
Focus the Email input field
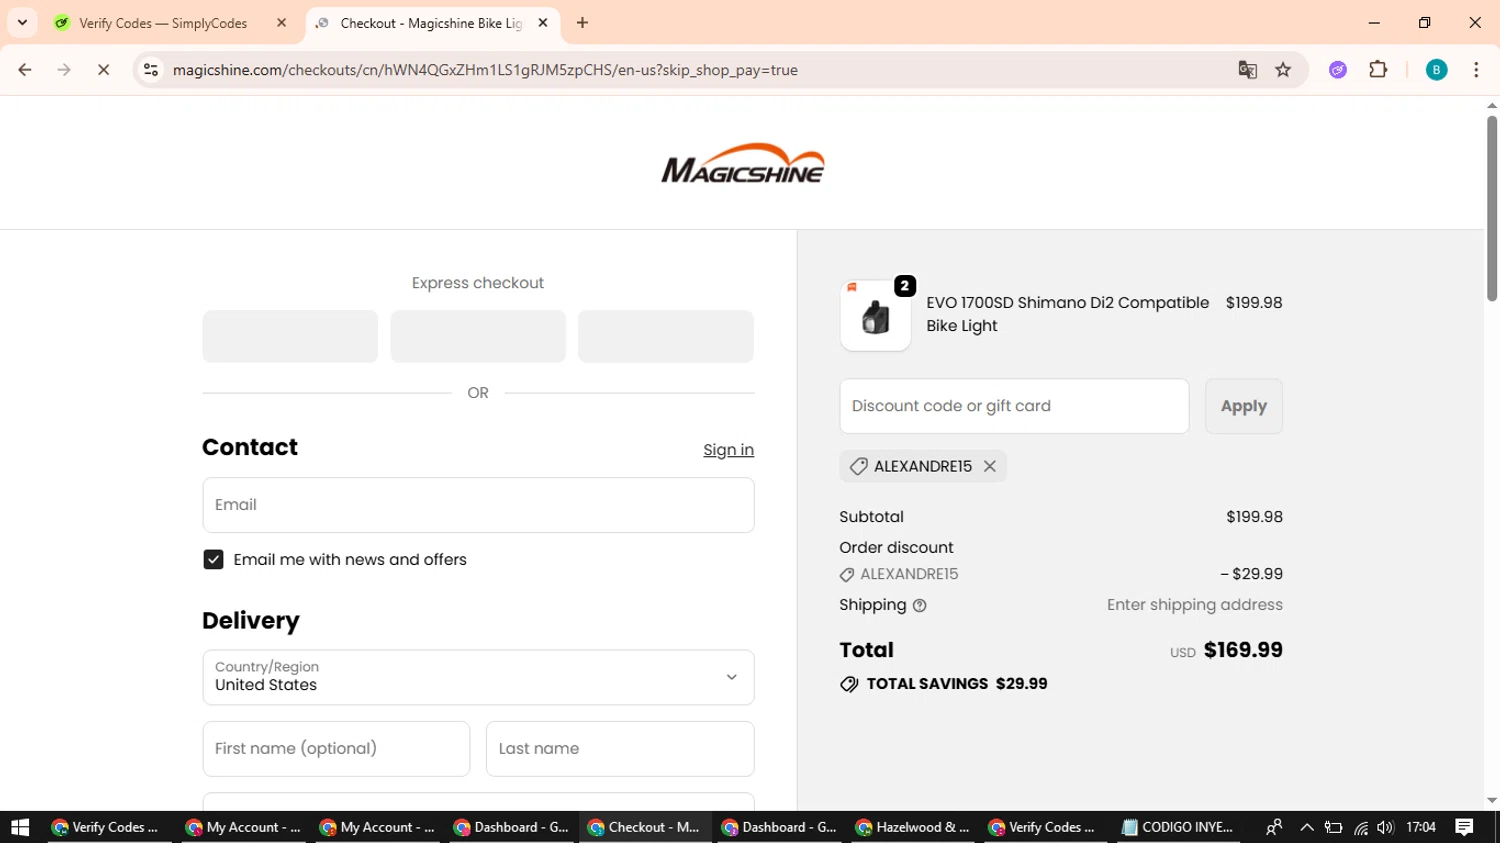point(478,505)
